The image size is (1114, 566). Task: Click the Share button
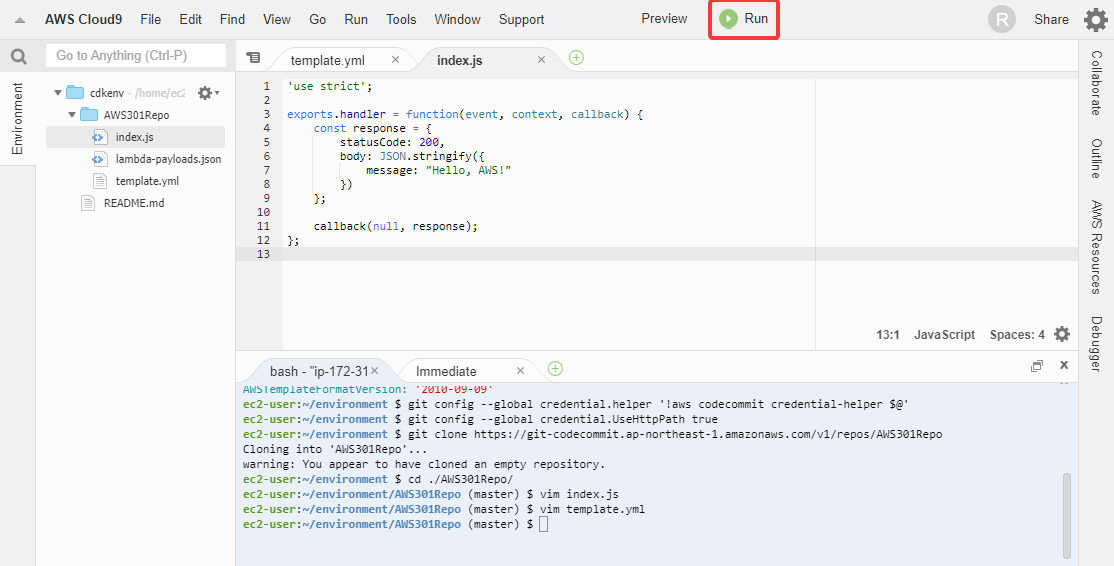point(1051,19)
